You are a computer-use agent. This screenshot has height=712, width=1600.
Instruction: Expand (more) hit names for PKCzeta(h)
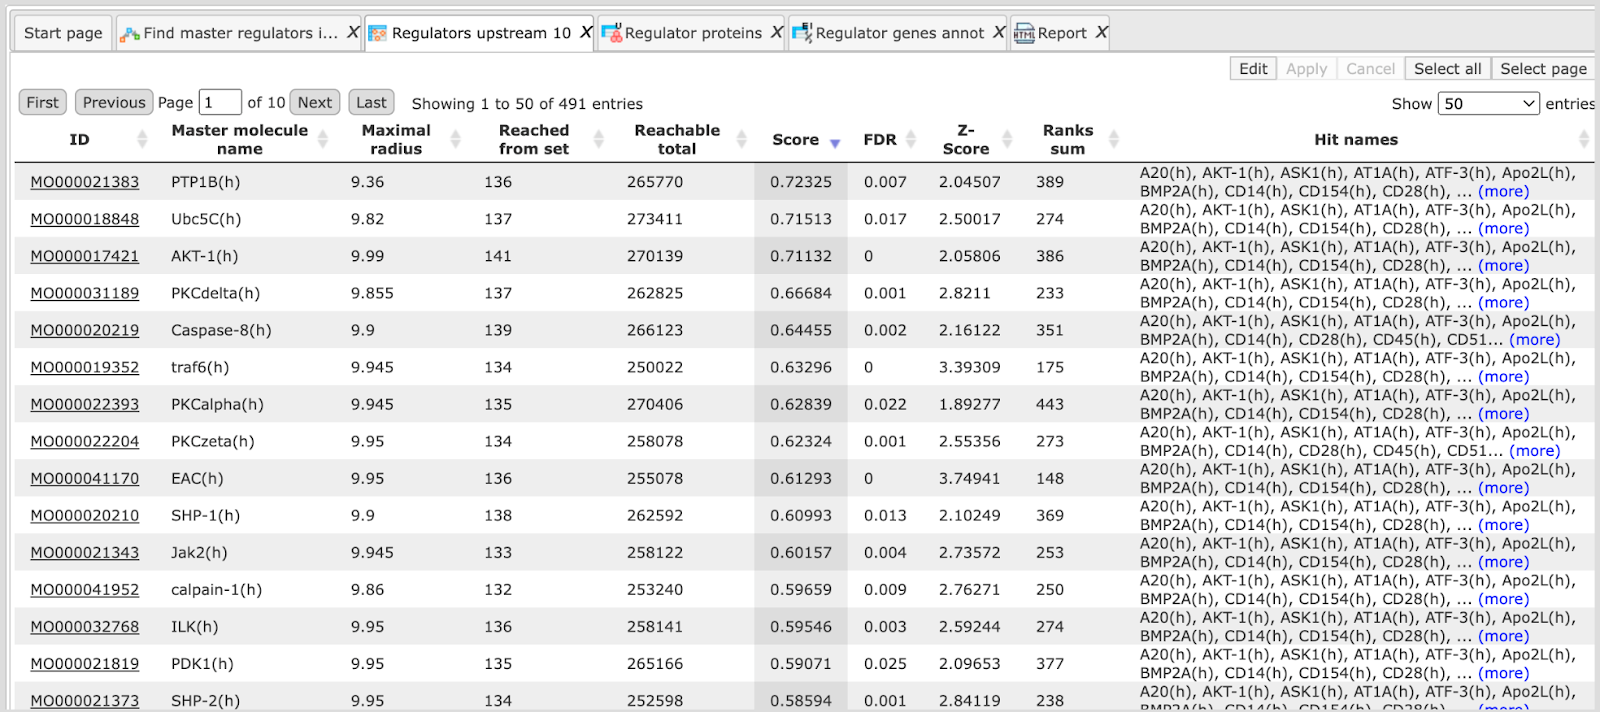pos(1534,450)
